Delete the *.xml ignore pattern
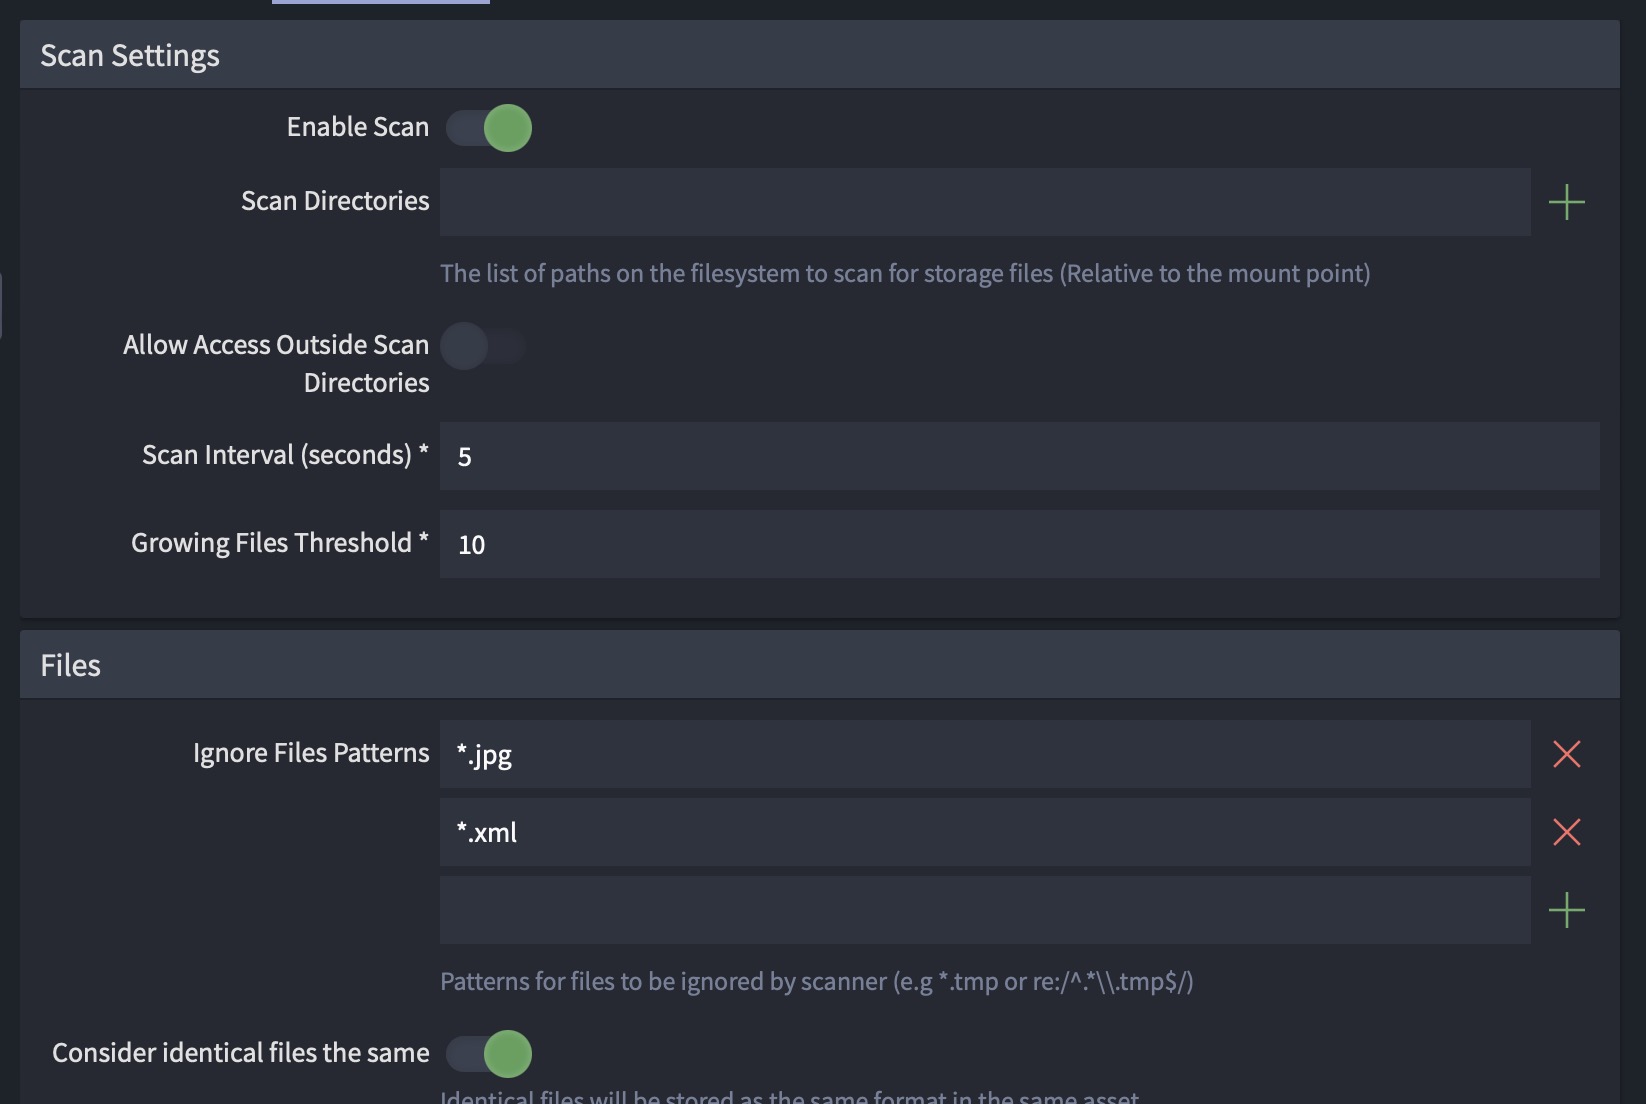The height and width of the screenshot is (1104, 1646). pyautogui.click(x=1566, y=832)
